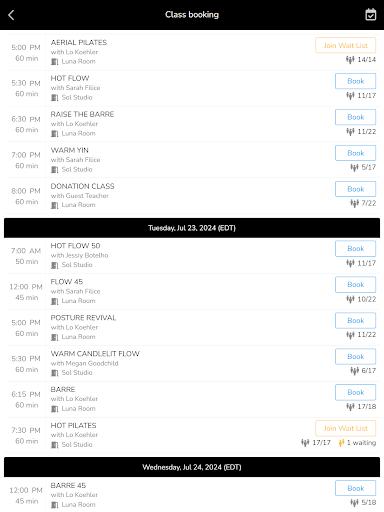Join Wait List for Aerial Pilates

[345, 45]
